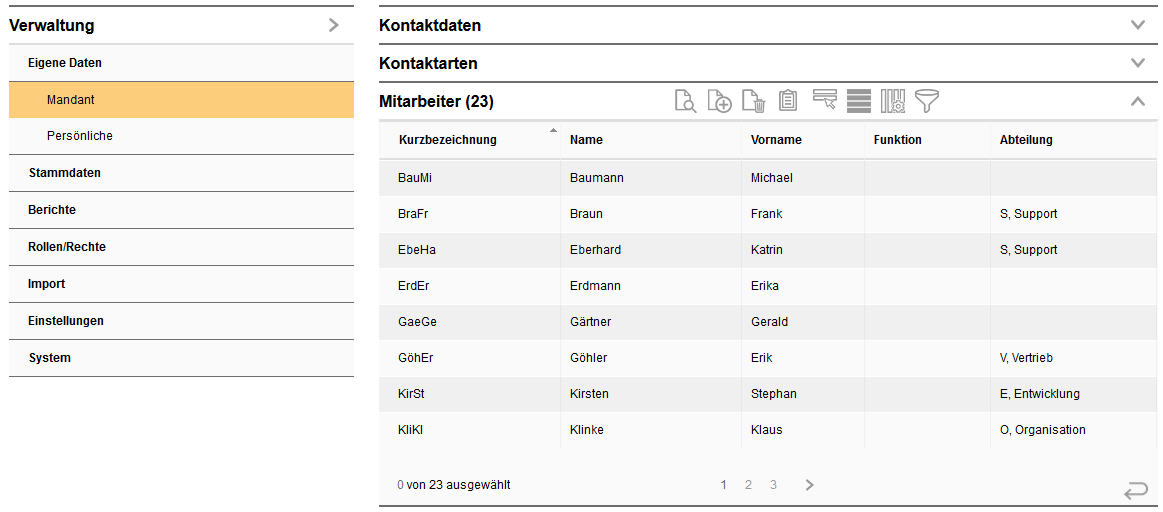Click the striped rows list icon
The width and height of the screenshot is (1163, 512).
pos(859,101)
